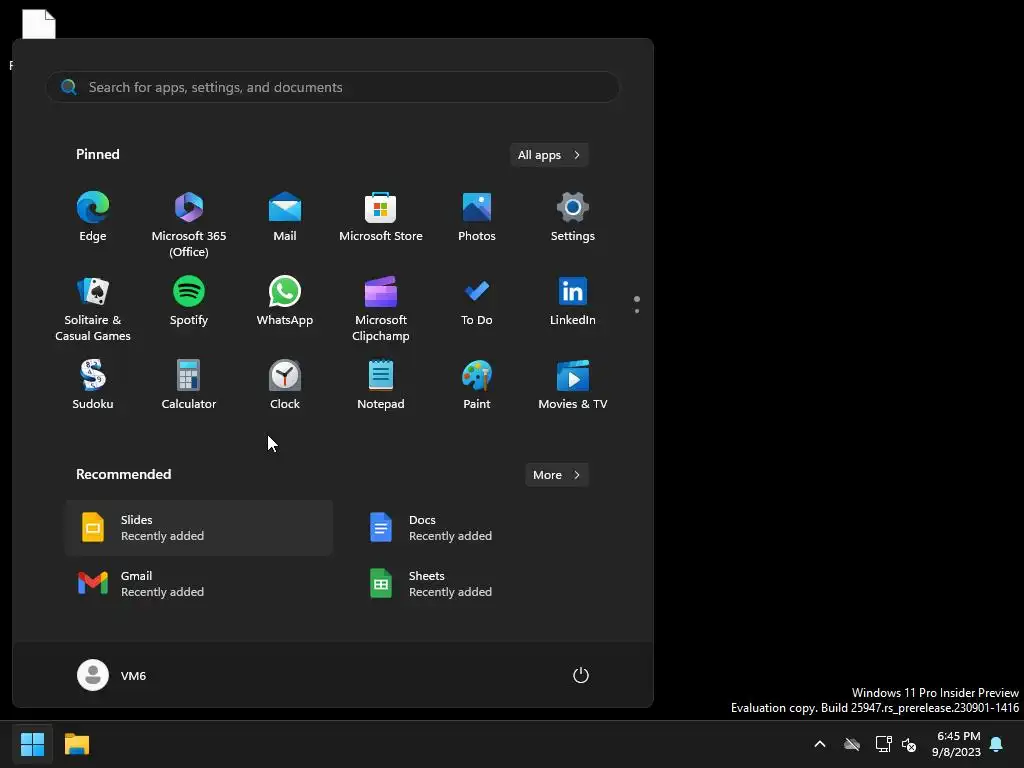Open the VM6 user account menu
Image resolution: width=1024 pixels, height=768 pixels.
[112, 675]
